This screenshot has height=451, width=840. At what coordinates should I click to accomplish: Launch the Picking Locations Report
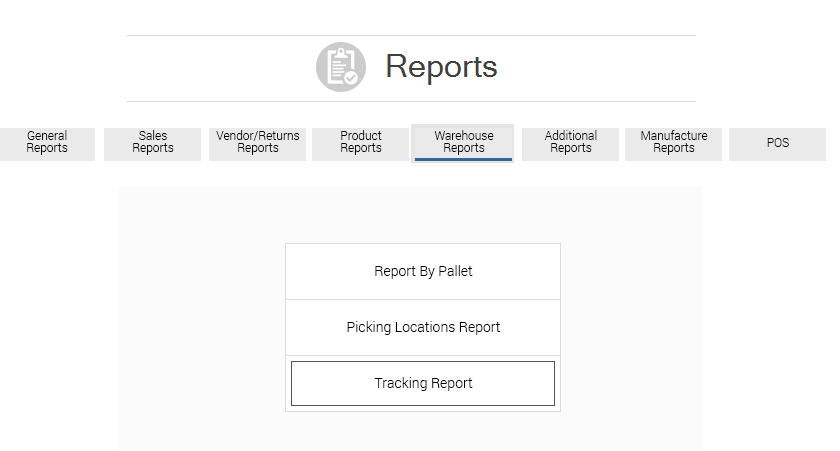click(x=423, y=327)
